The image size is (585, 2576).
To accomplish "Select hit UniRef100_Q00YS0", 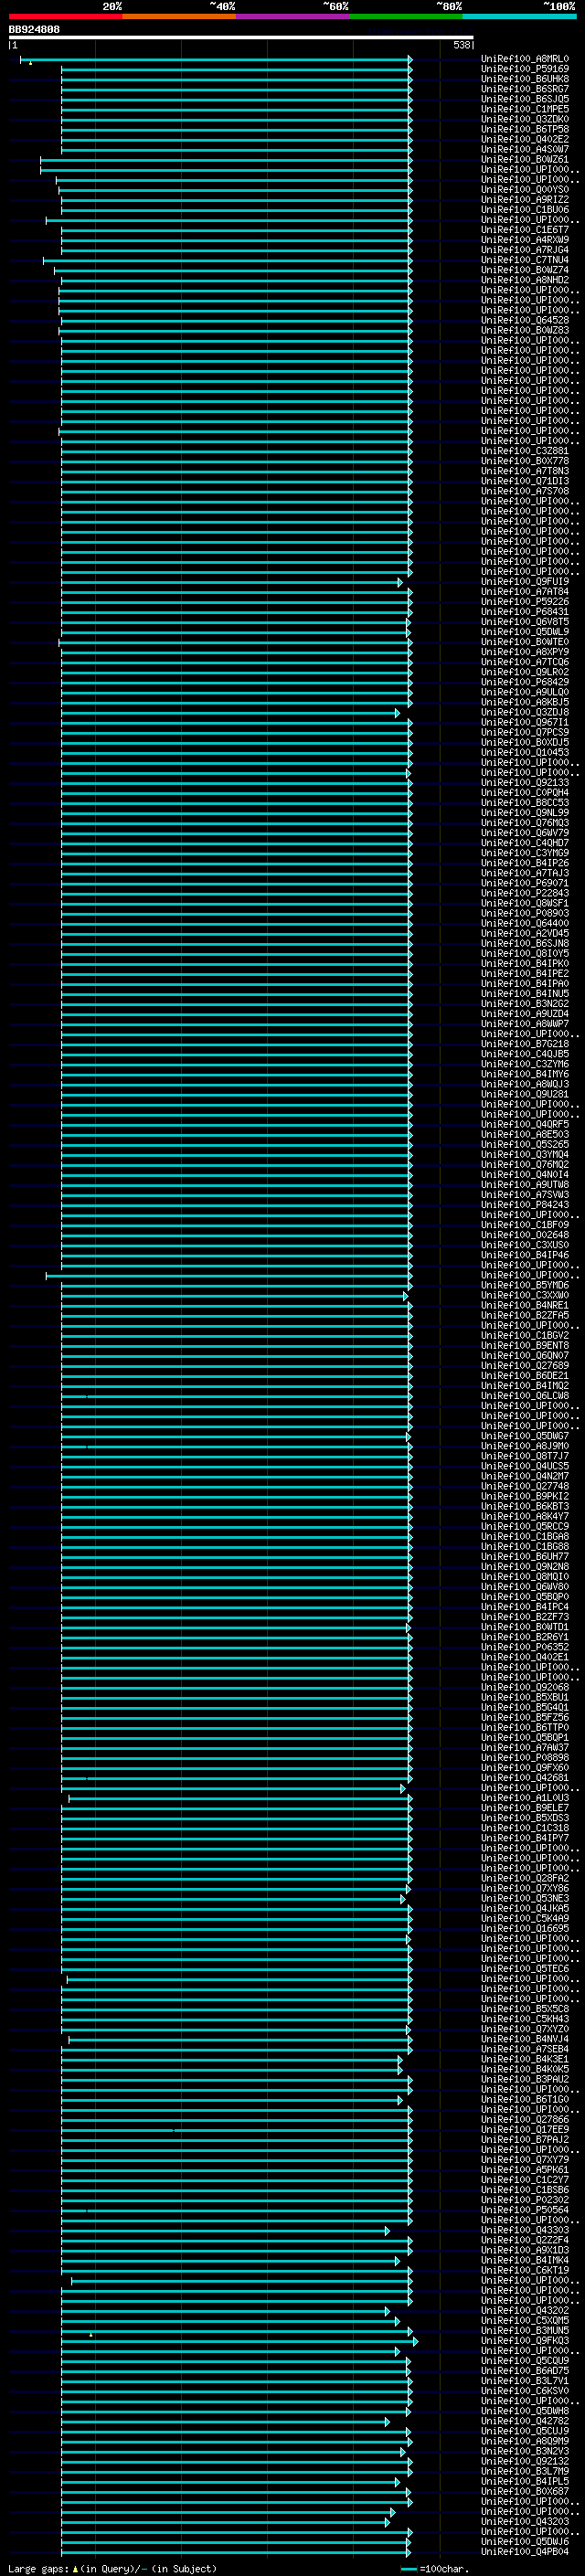I will [x=525, y=190].
